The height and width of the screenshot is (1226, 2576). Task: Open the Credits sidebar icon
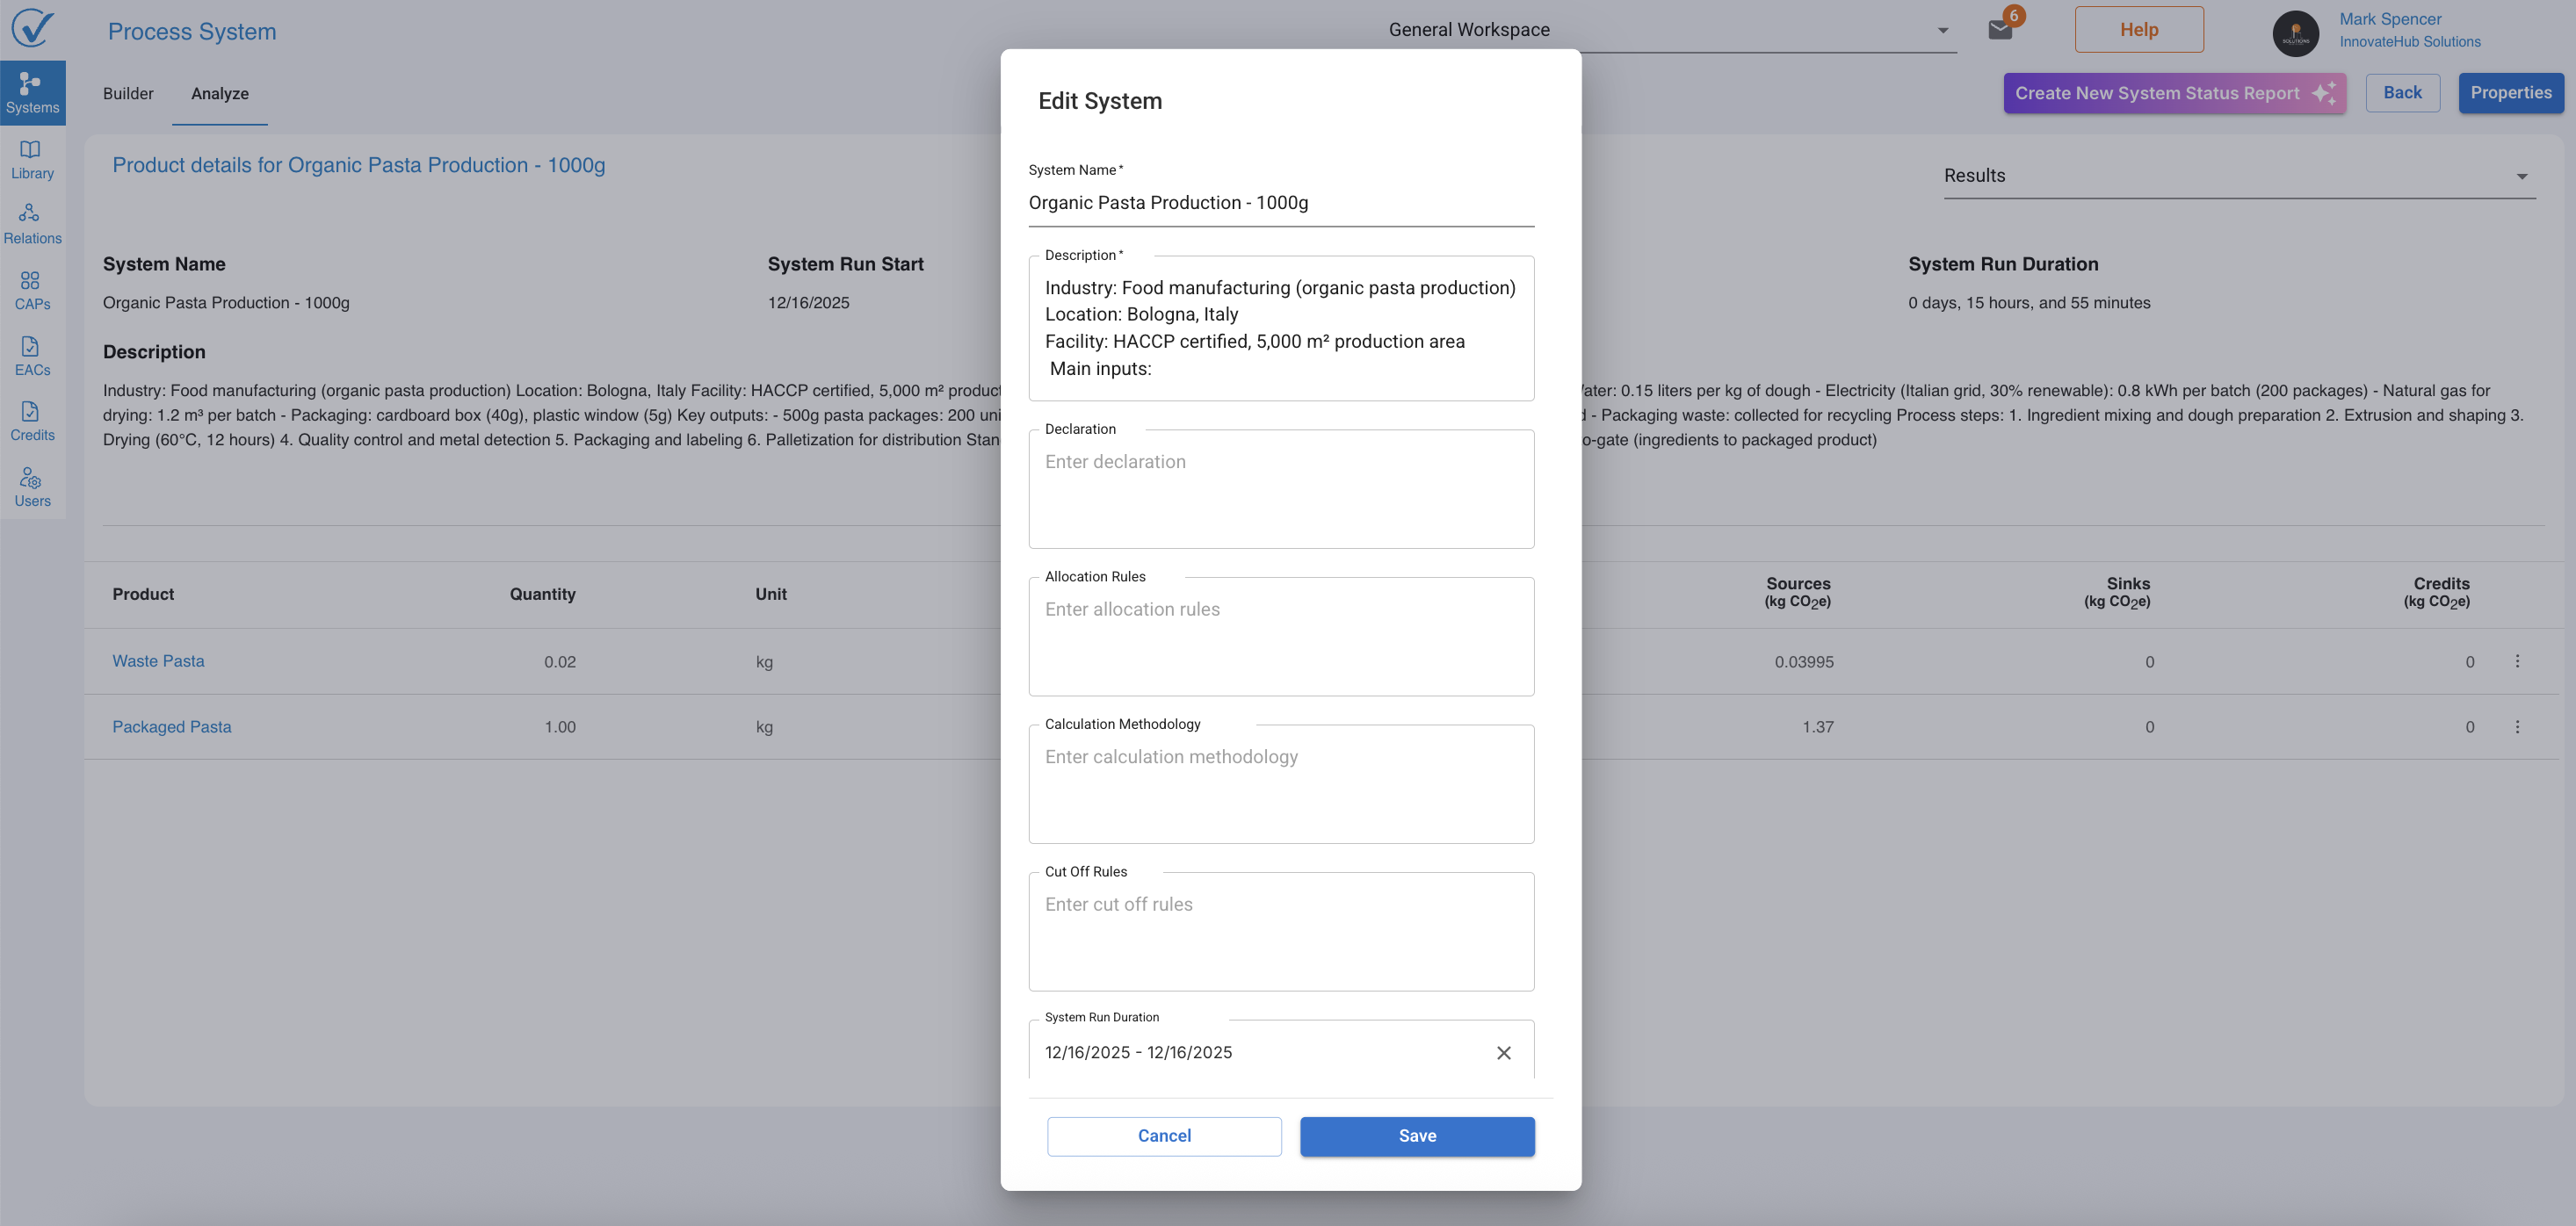(32, 421)
